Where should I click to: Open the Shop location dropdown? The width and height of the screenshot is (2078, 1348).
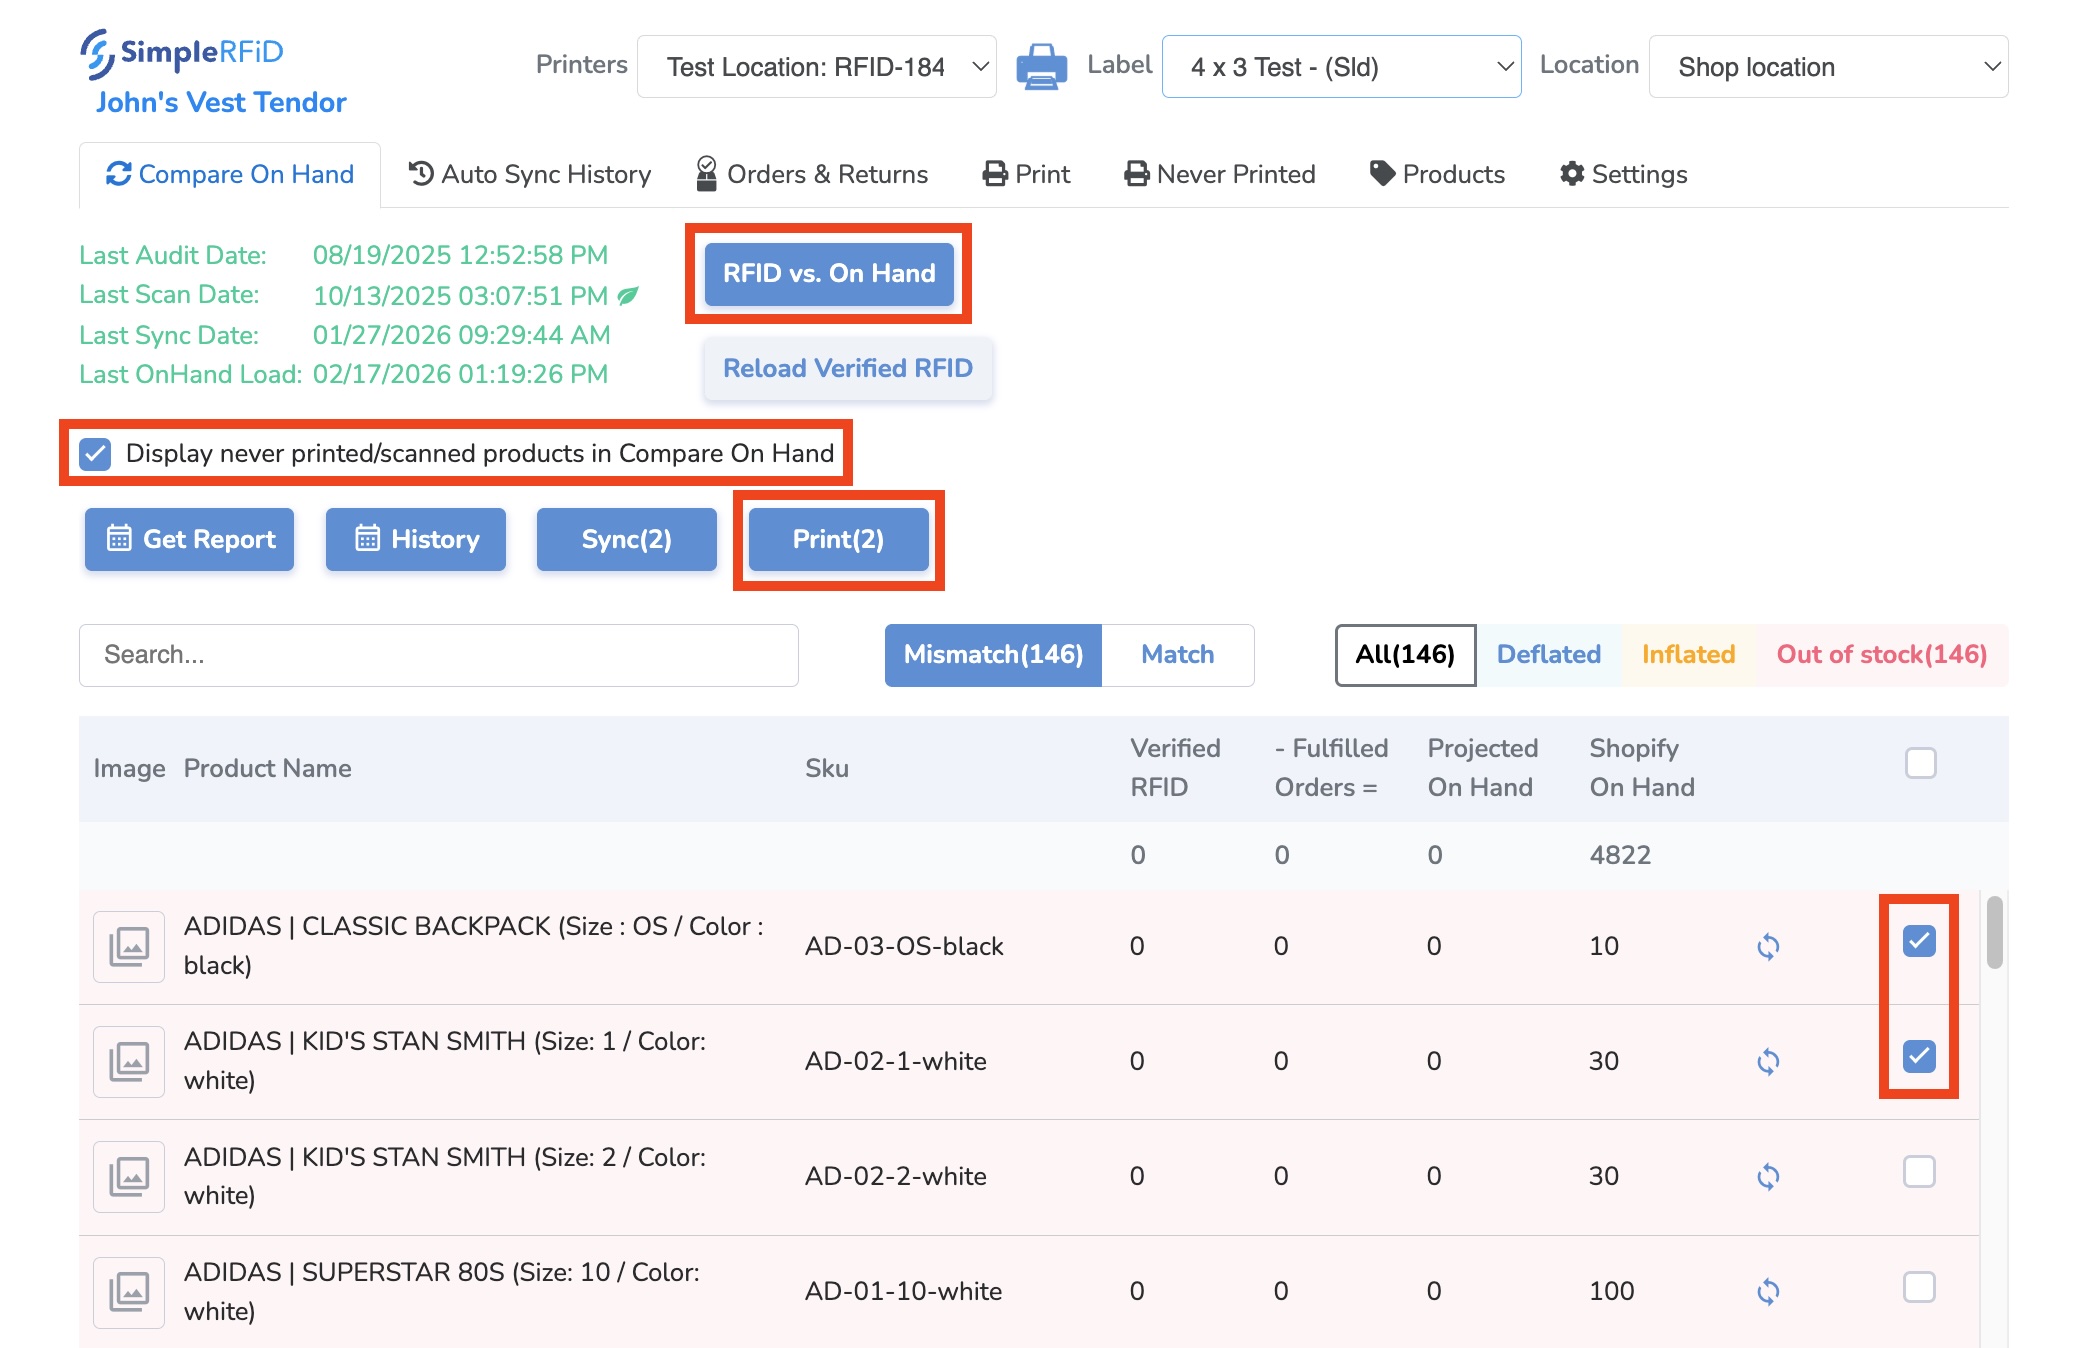click(x=1827, y=67)
